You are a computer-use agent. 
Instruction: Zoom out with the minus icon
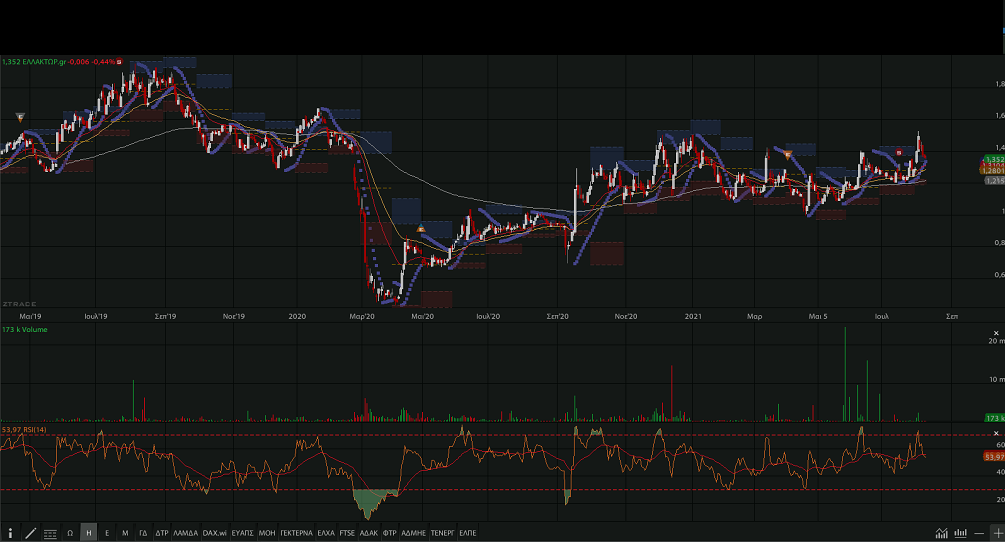[x=979, y=533]
